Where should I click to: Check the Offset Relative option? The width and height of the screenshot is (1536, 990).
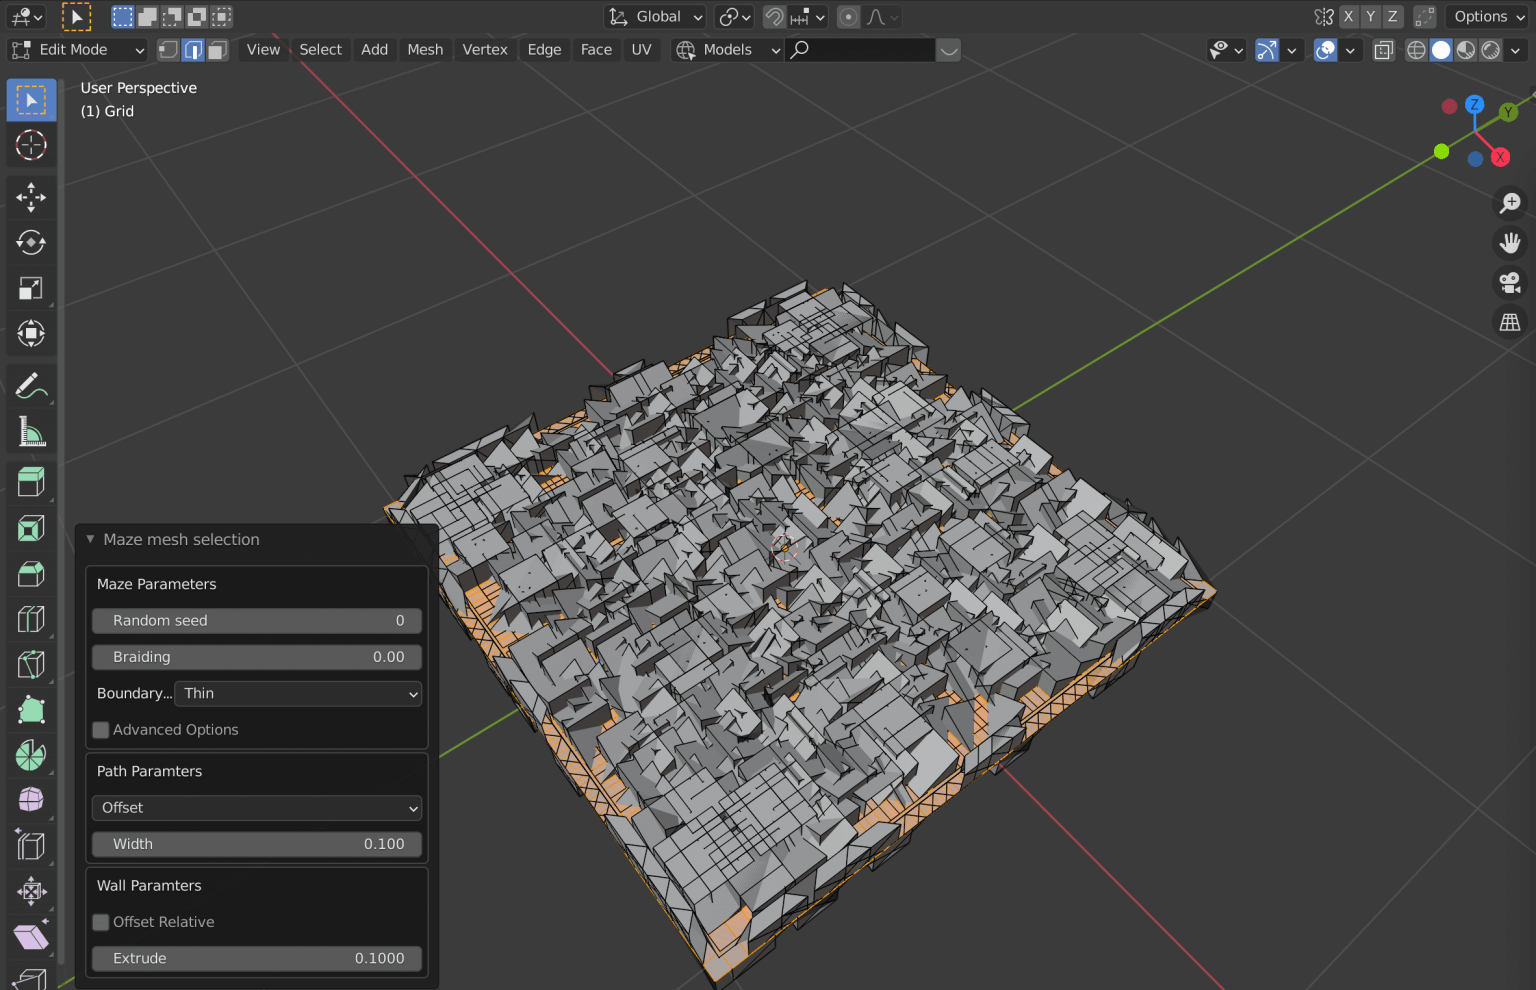click(101, 922)
